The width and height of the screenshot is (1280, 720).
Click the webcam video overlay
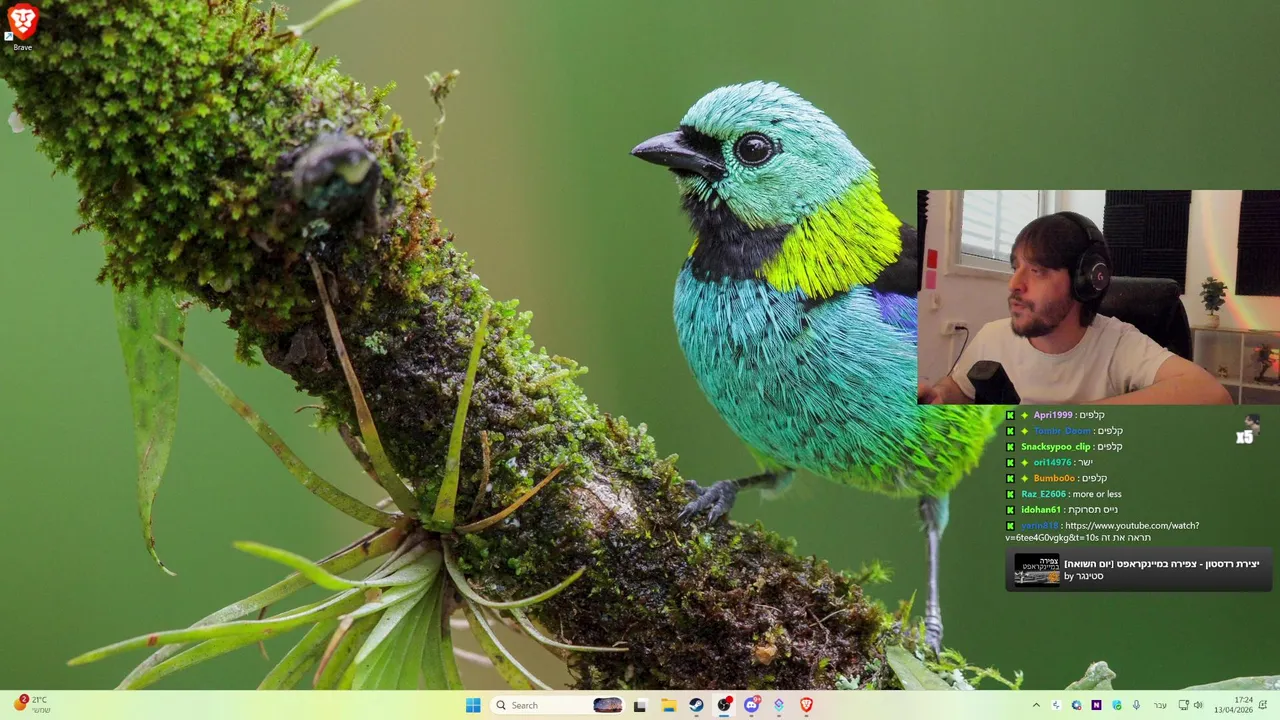pyautogui.click(x=1098, y=297)
